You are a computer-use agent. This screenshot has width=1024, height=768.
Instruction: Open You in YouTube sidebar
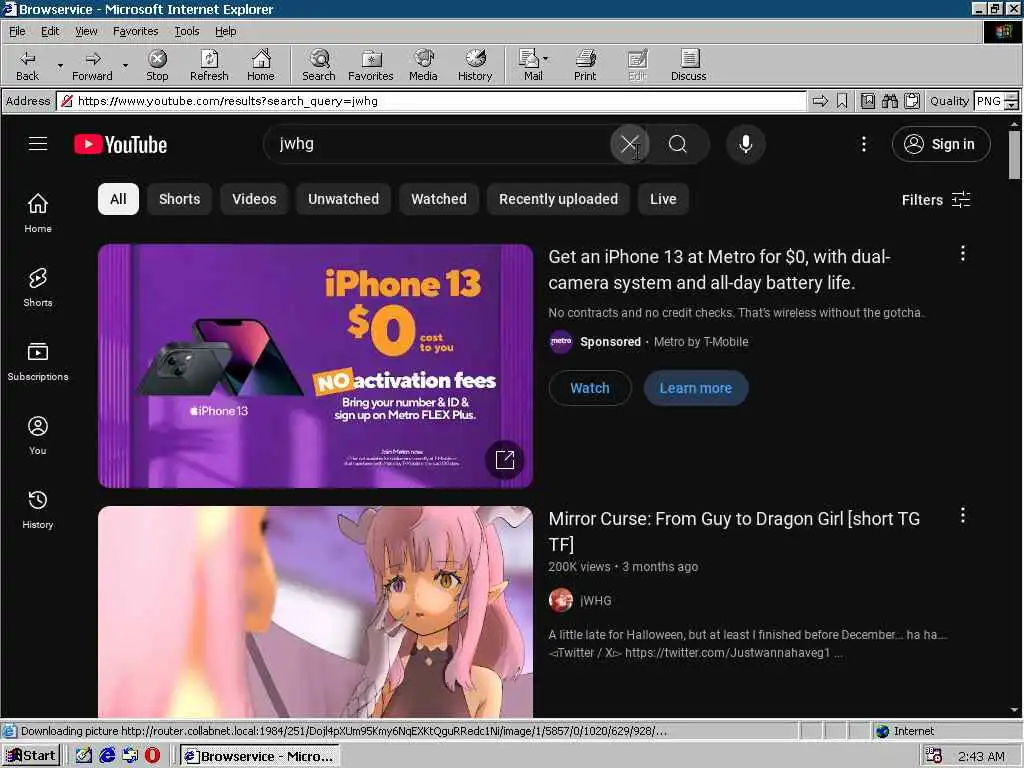[38, 436]
